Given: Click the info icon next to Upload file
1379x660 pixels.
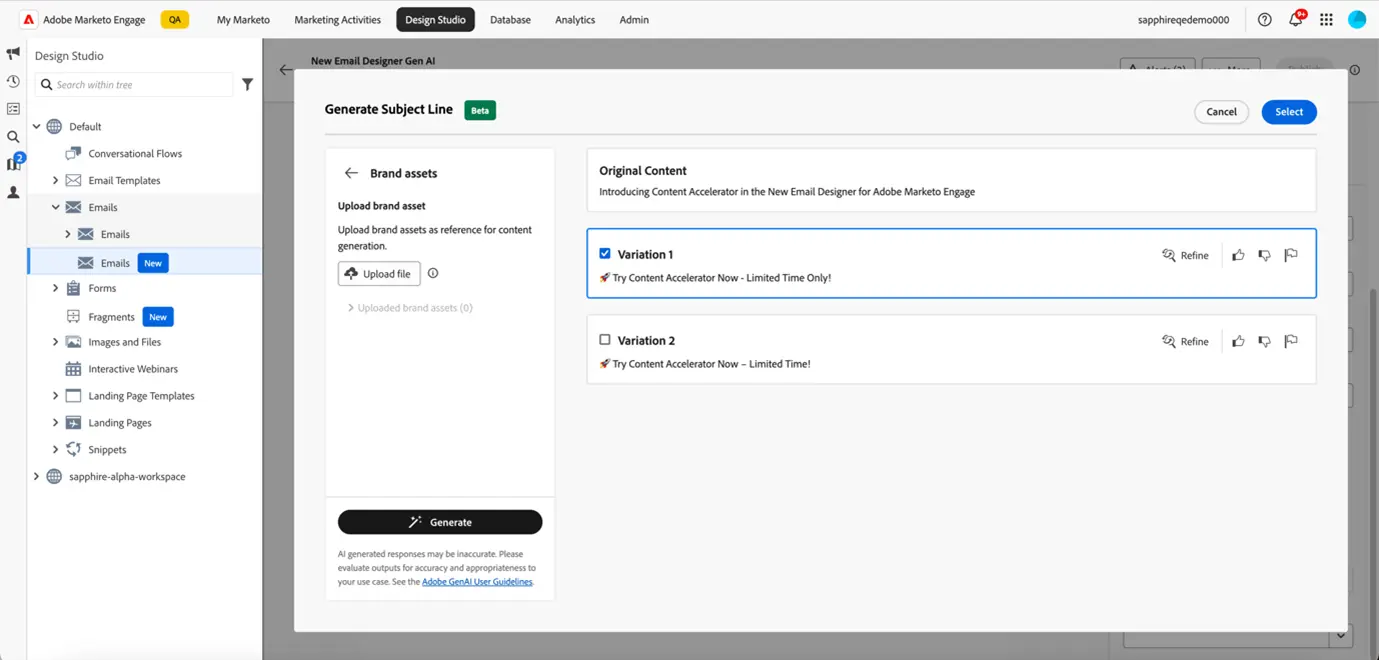Looking at the screenshot, I should click(x=433, y=273).
